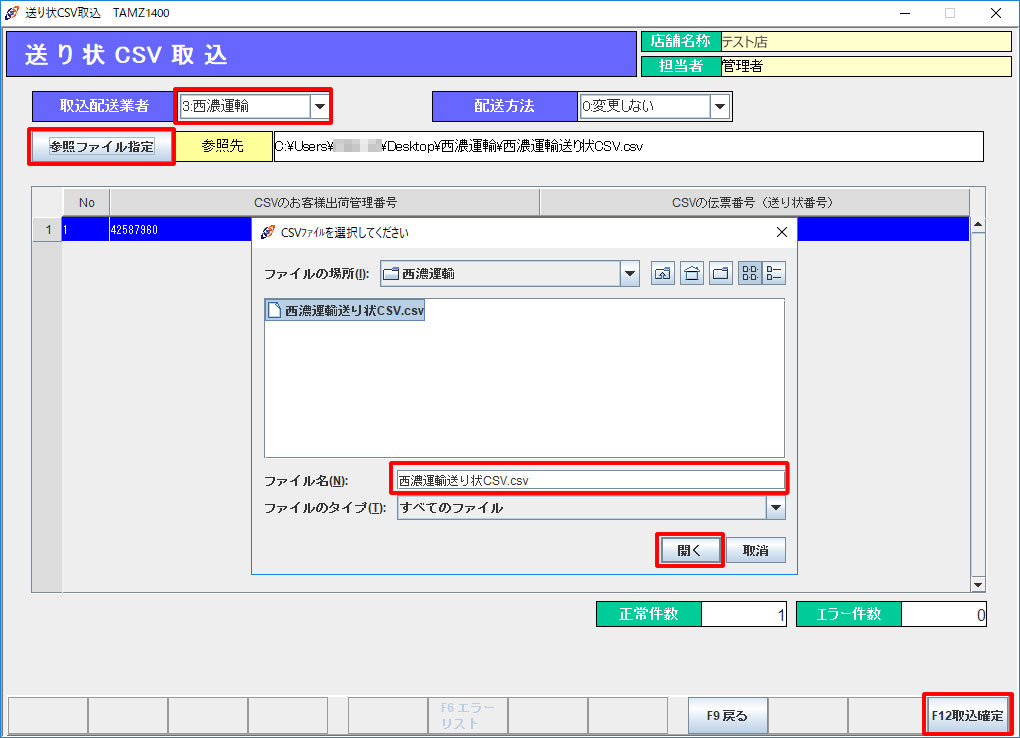This screenshot has width=1020, height=738.
Task: Switch file dialog to details view
Action: click(x=773, y=274)
